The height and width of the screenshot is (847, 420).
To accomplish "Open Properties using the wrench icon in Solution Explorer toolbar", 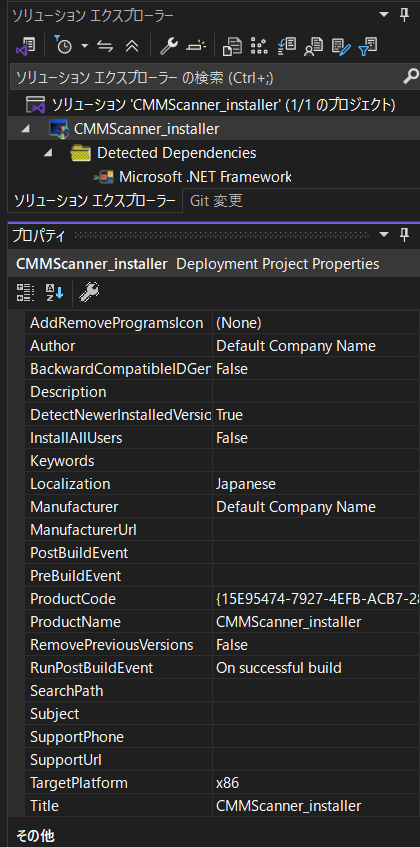I will coord(169,46).
